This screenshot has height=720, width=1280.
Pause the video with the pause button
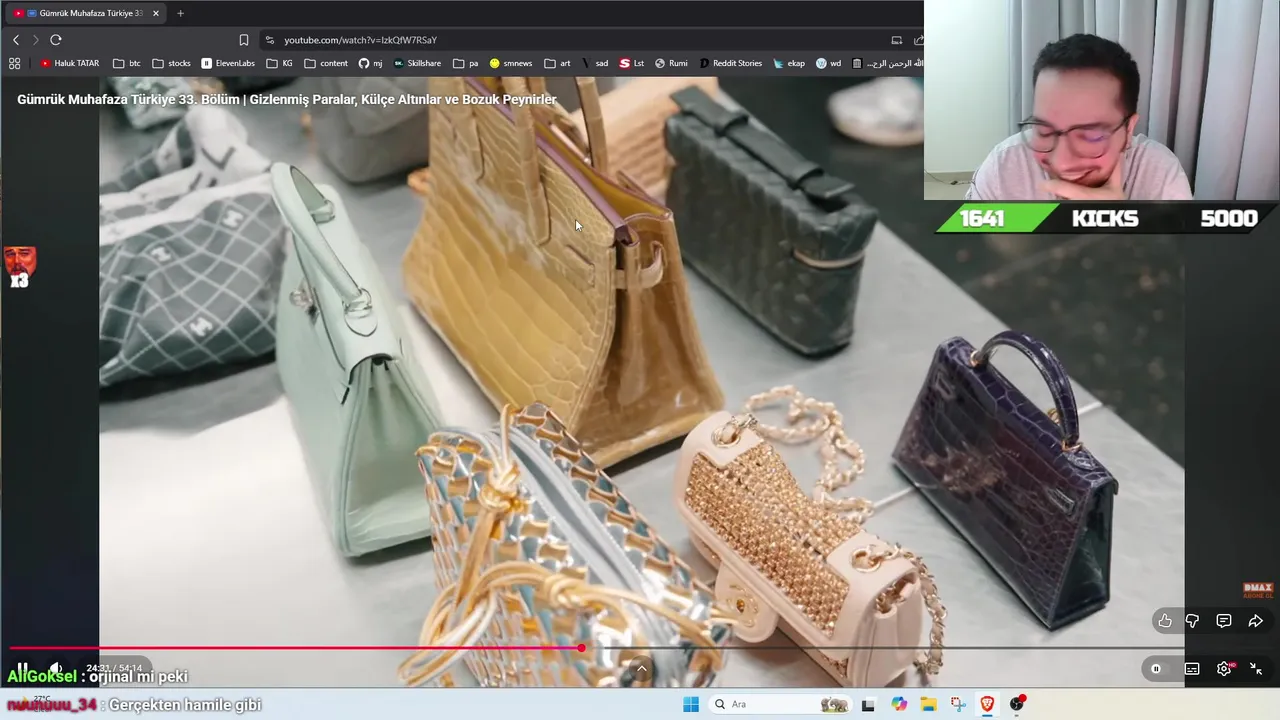(22, 668)
